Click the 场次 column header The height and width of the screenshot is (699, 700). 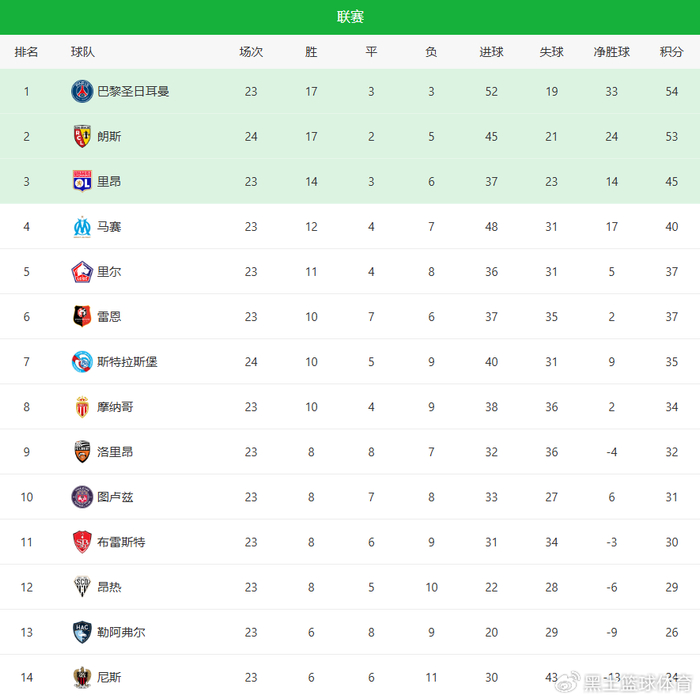pyautogui.click(x=251, y=52)
